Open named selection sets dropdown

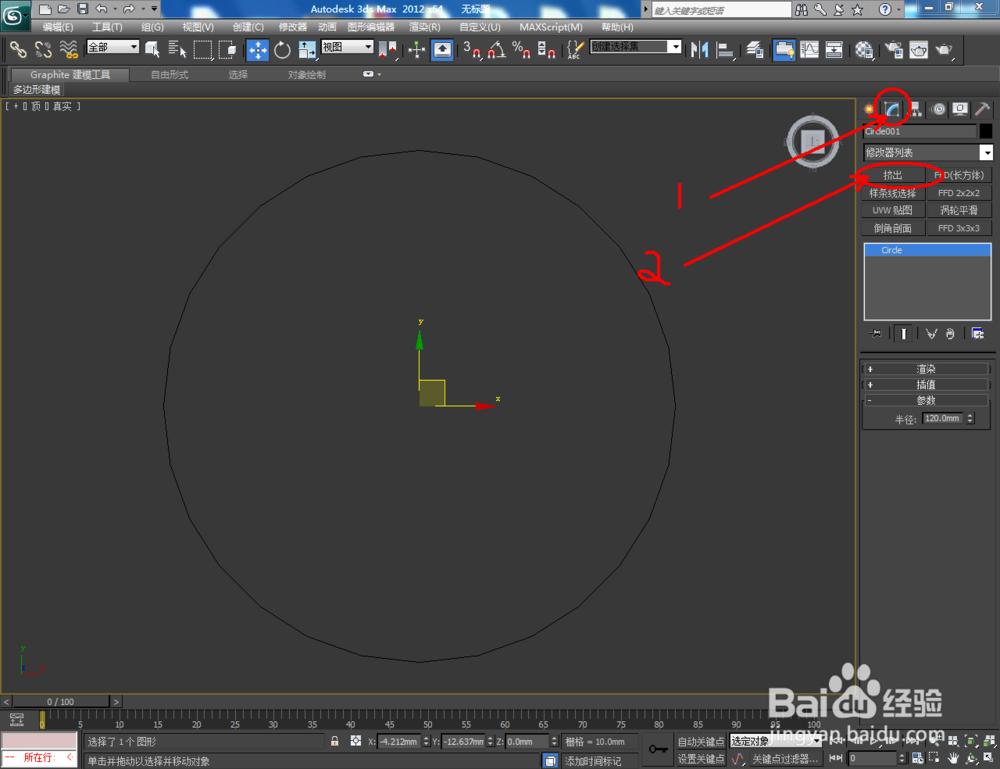click(x=636, y=47)
